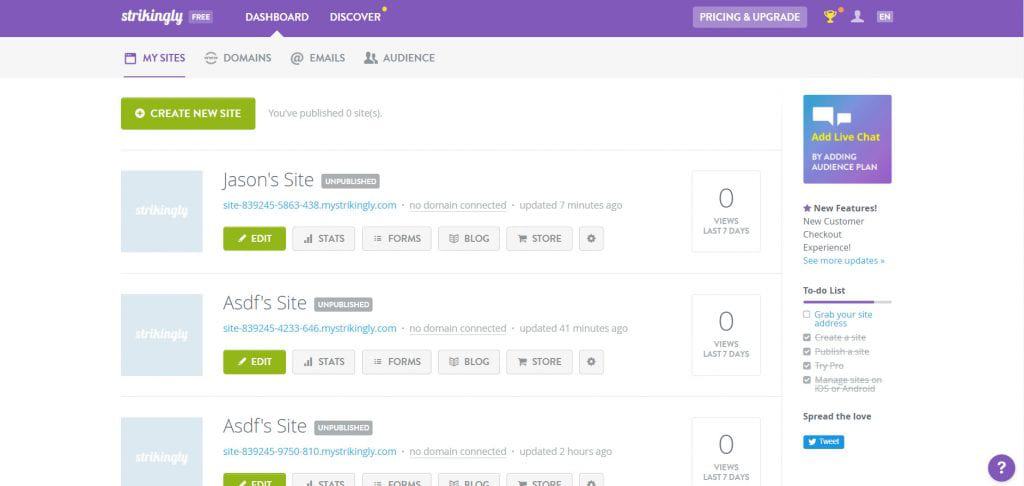Click thumbnail of site-839245-9750-810
1024x486 pixels.
tap(162, 451)
